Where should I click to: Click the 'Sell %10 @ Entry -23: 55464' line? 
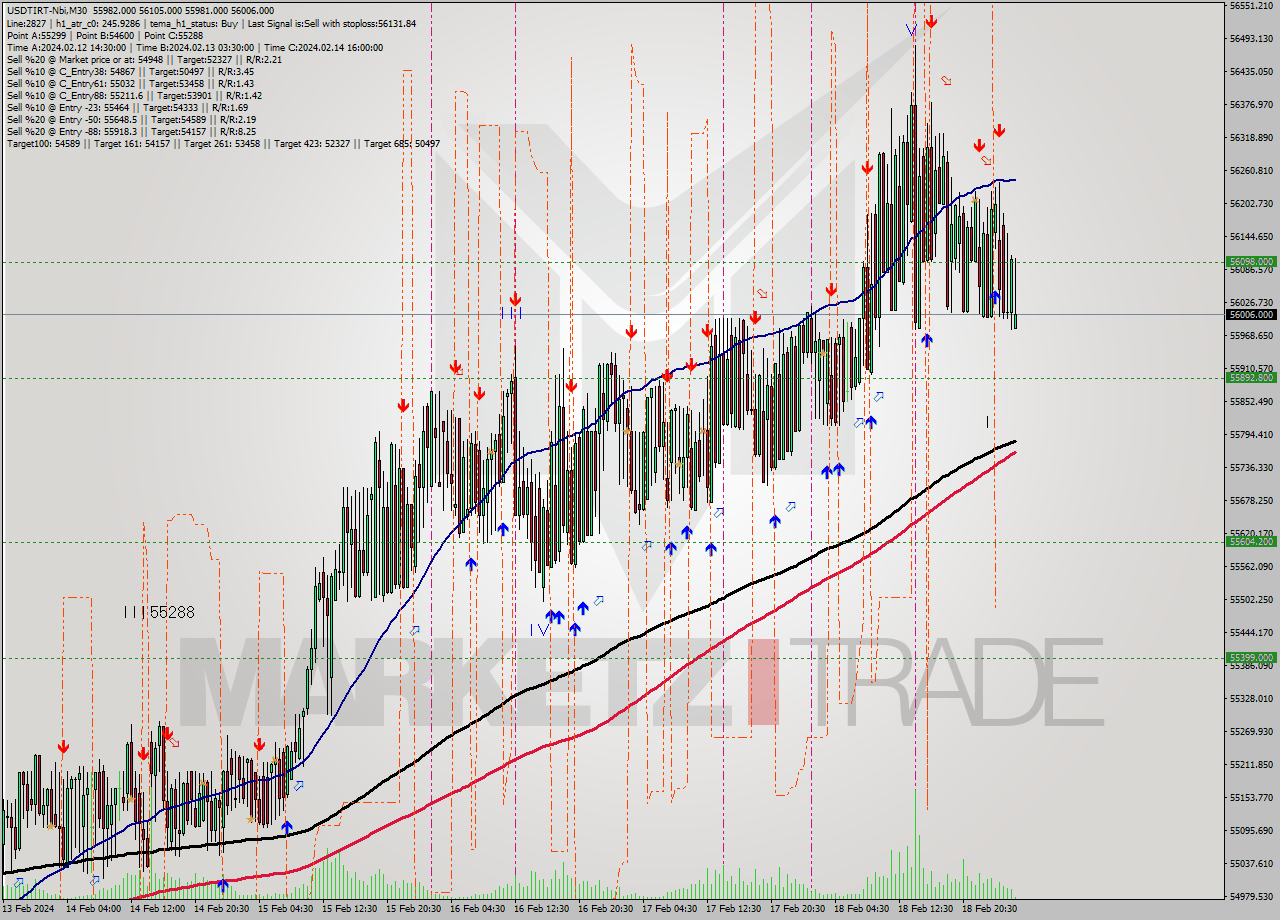pyautogui.click(x=127, y=107)
